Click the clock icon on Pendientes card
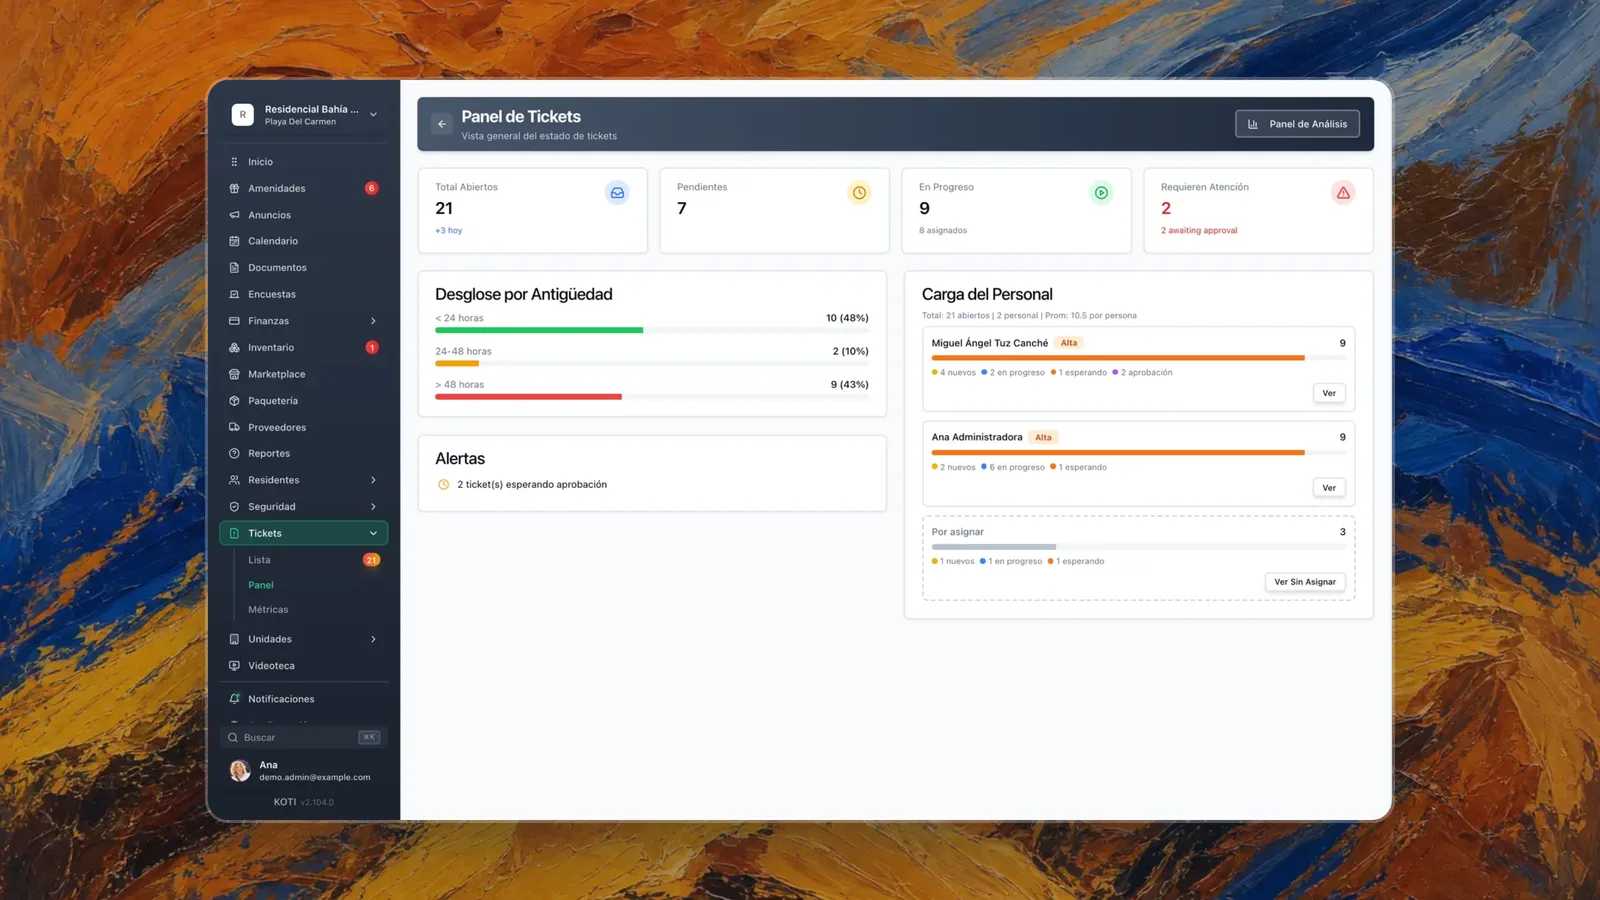 [859, 193]
